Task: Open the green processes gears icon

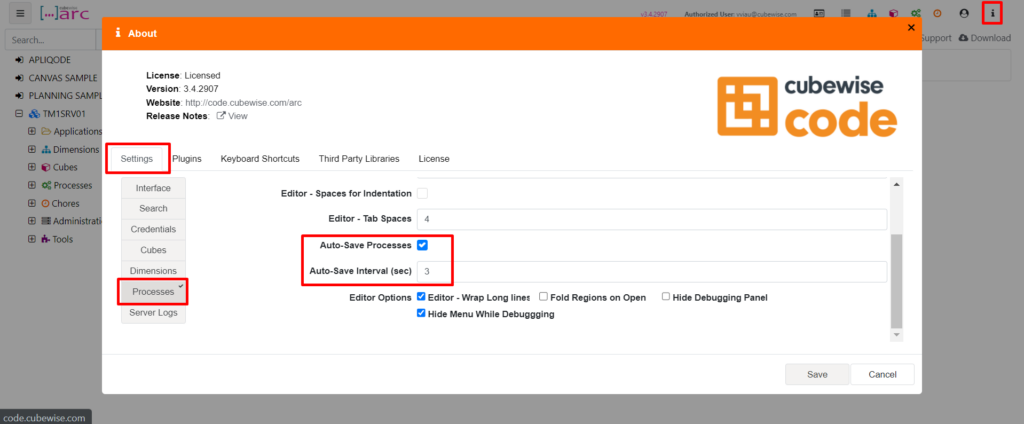Action: pos(915,14)
